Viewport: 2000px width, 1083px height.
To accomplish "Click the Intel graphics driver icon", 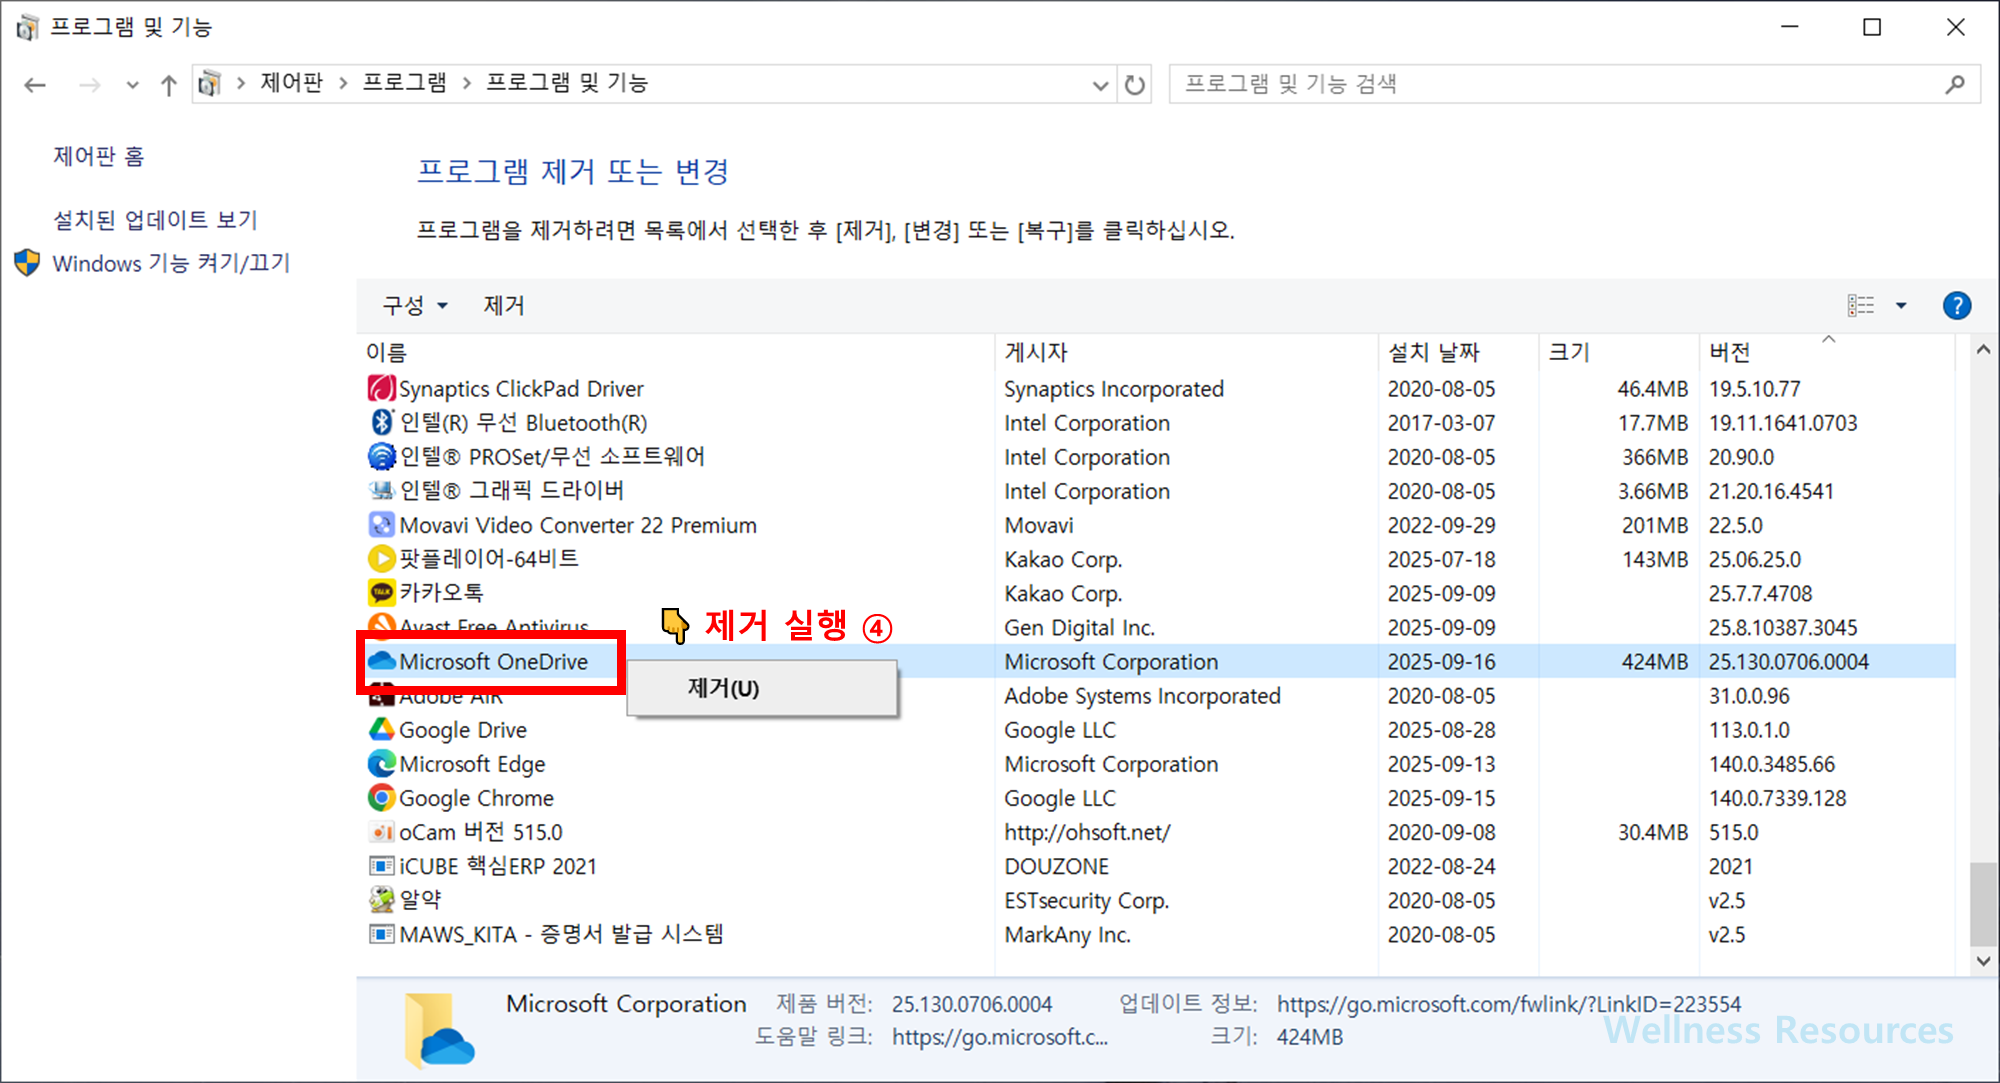I will pos(381,490).
